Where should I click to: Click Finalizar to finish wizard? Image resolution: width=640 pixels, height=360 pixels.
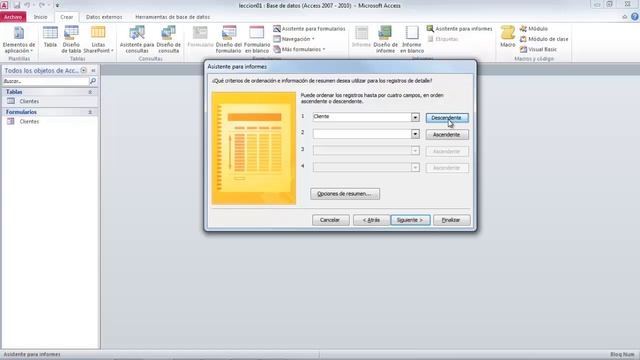pyautogui.click(x=451, y=220)
